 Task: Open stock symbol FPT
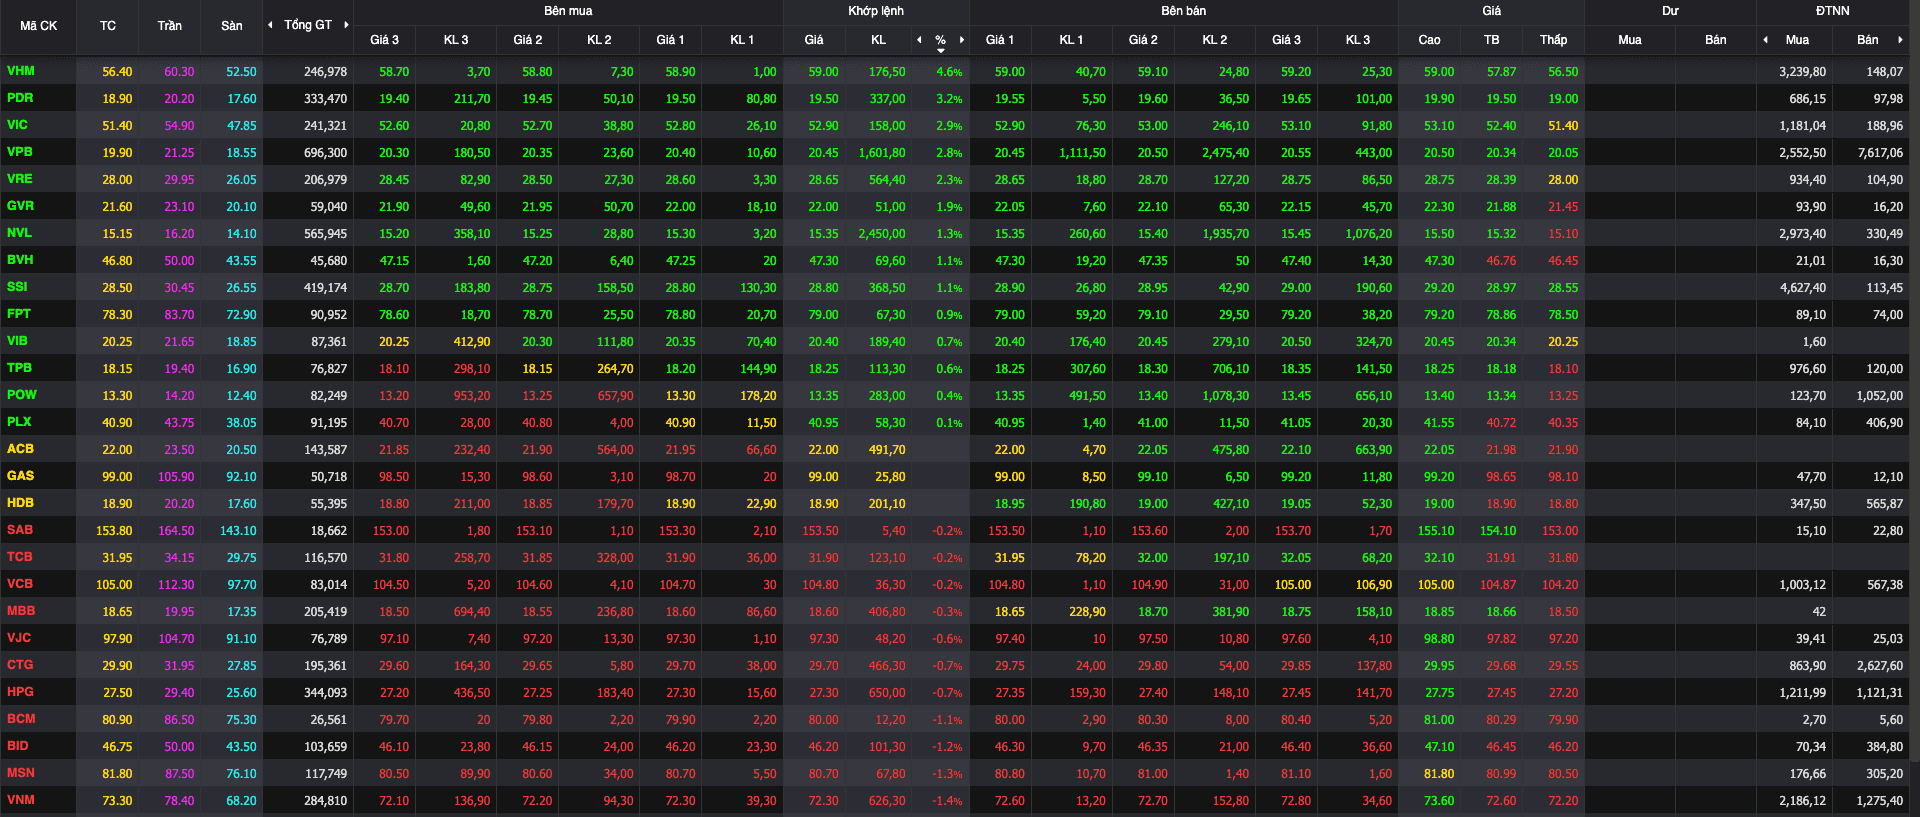19,314
